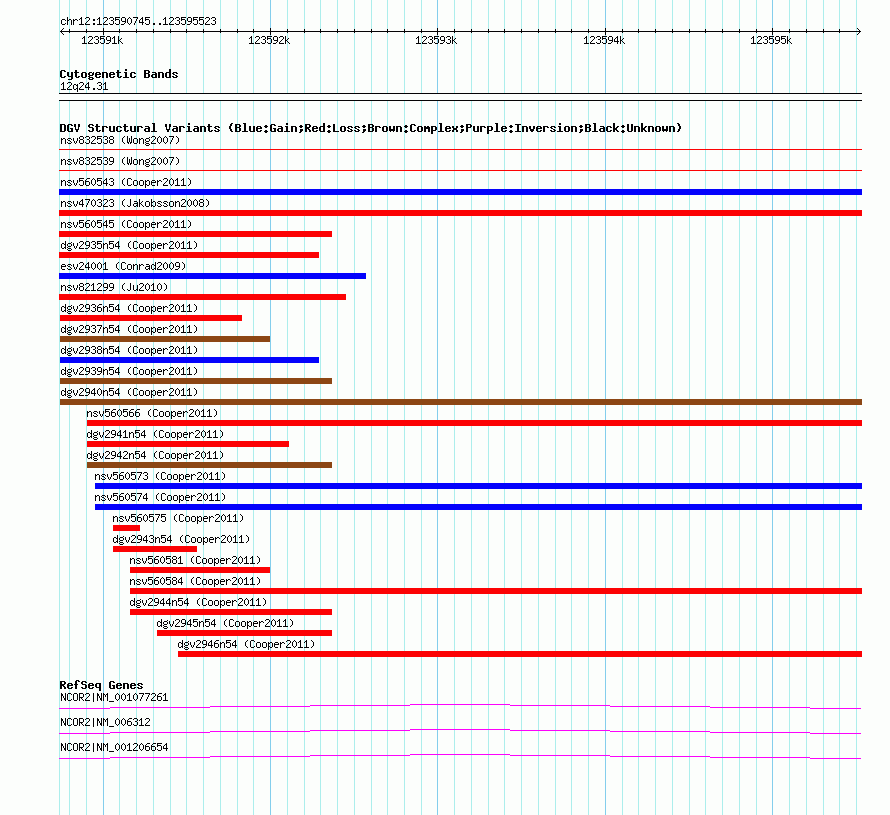Click the blue bar under nsv560574
The width and height of the screenshot is (890, 815).
(478, 507)
